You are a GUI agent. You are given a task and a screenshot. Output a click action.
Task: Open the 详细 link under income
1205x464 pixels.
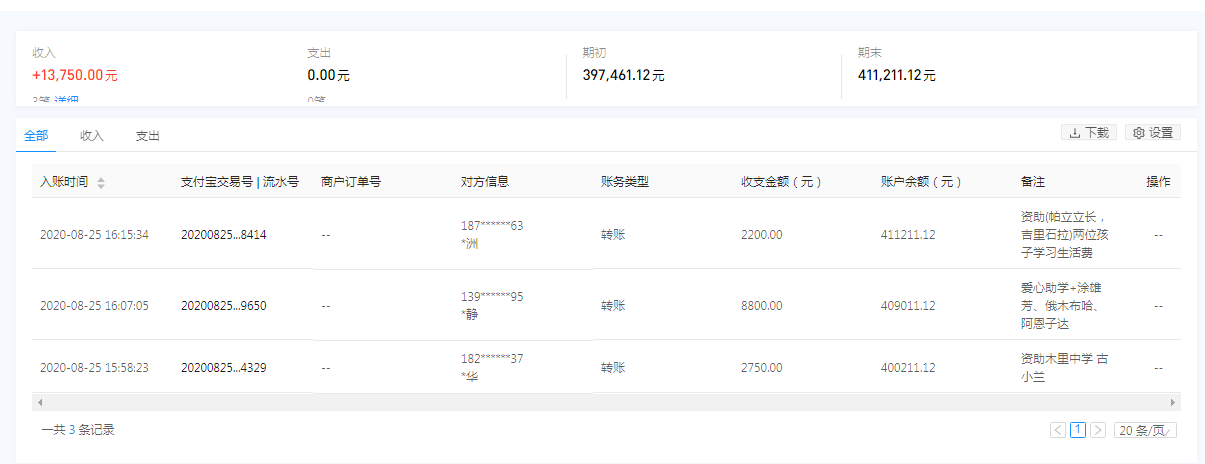(x=67, y=100)
